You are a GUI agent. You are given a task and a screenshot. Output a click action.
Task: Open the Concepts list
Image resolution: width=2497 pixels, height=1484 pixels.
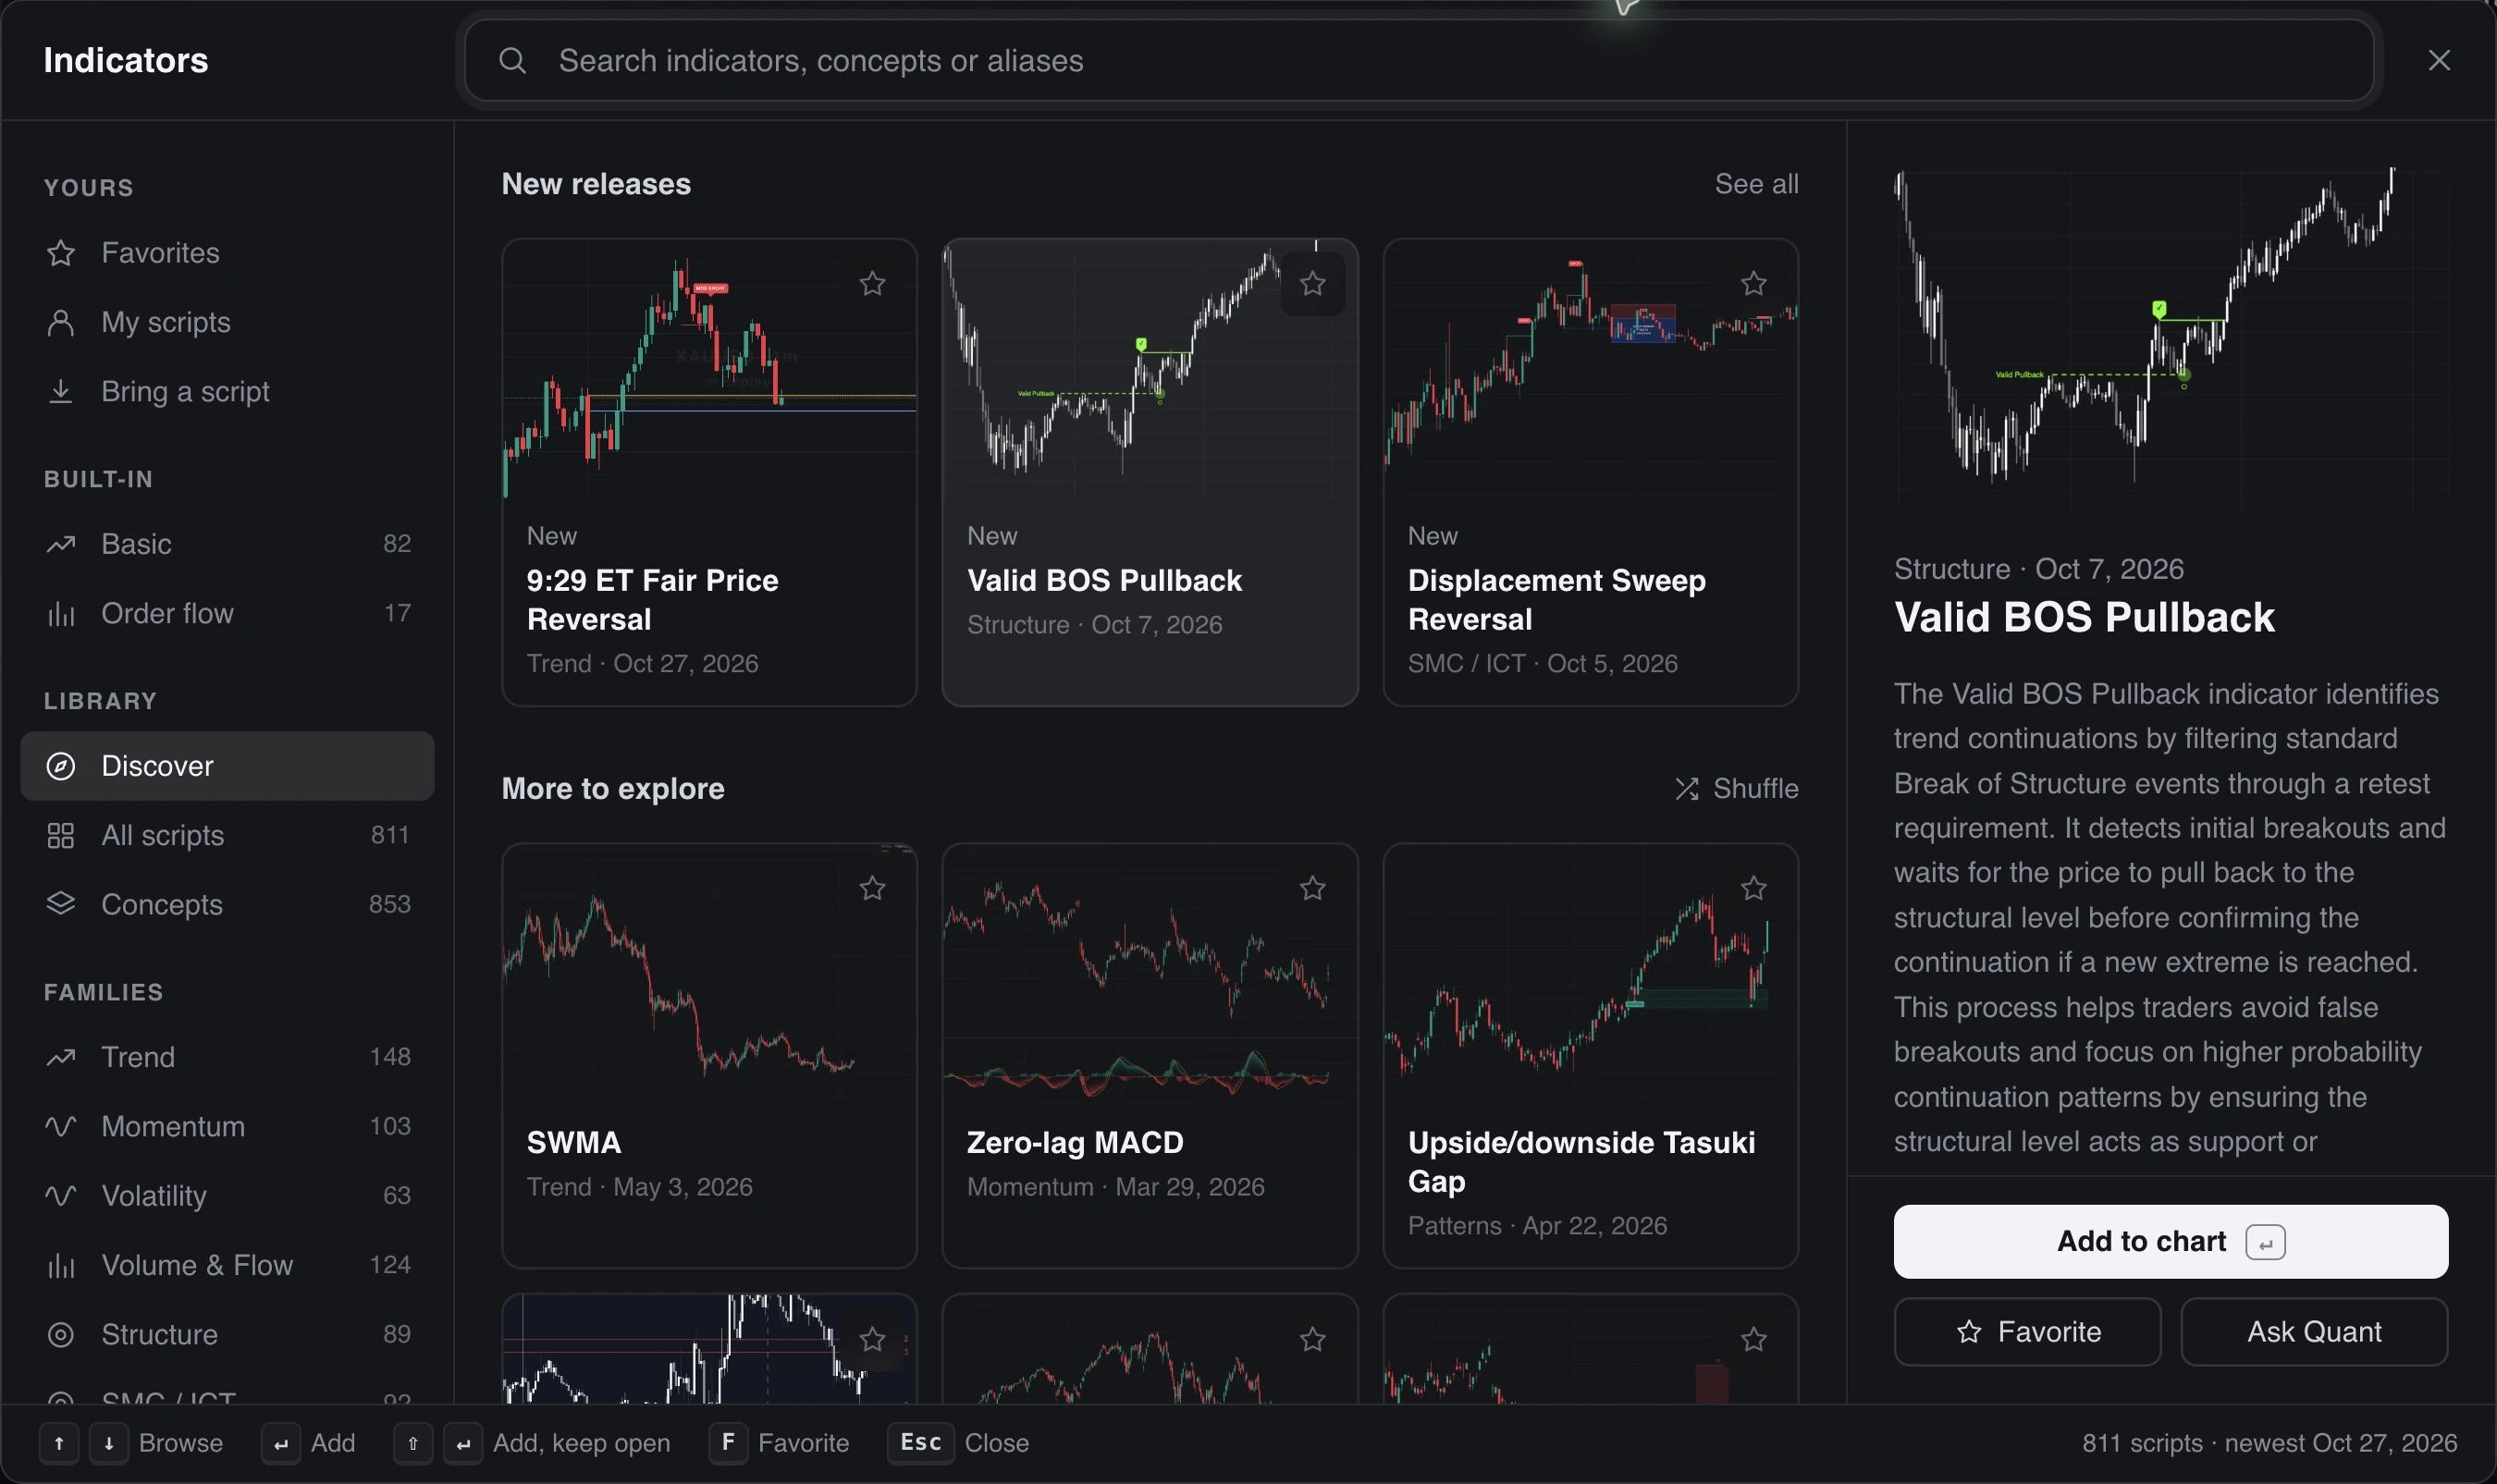pos(227,904)
